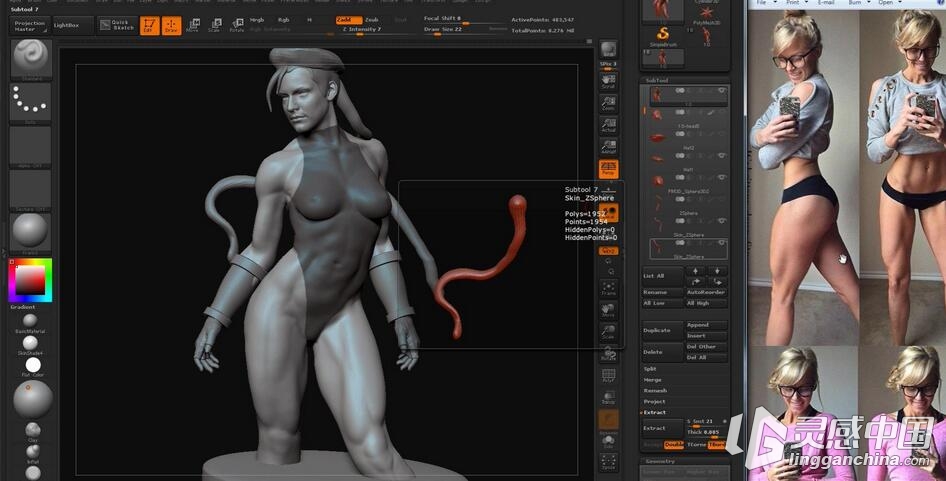The height and width of the screenshot is (481, 946).
Task: Click the Rename subtool button
Action: (662, 292)
